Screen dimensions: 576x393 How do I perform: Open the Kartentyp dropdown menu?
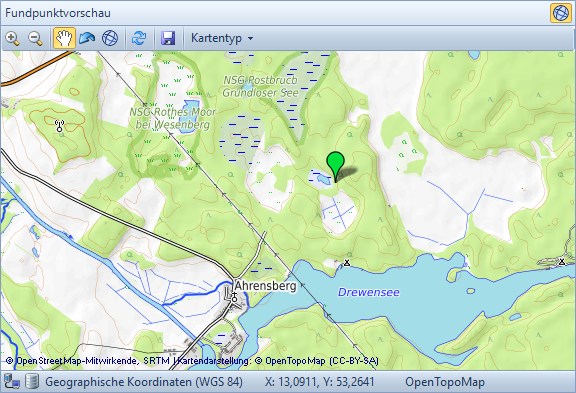(222, 38)
